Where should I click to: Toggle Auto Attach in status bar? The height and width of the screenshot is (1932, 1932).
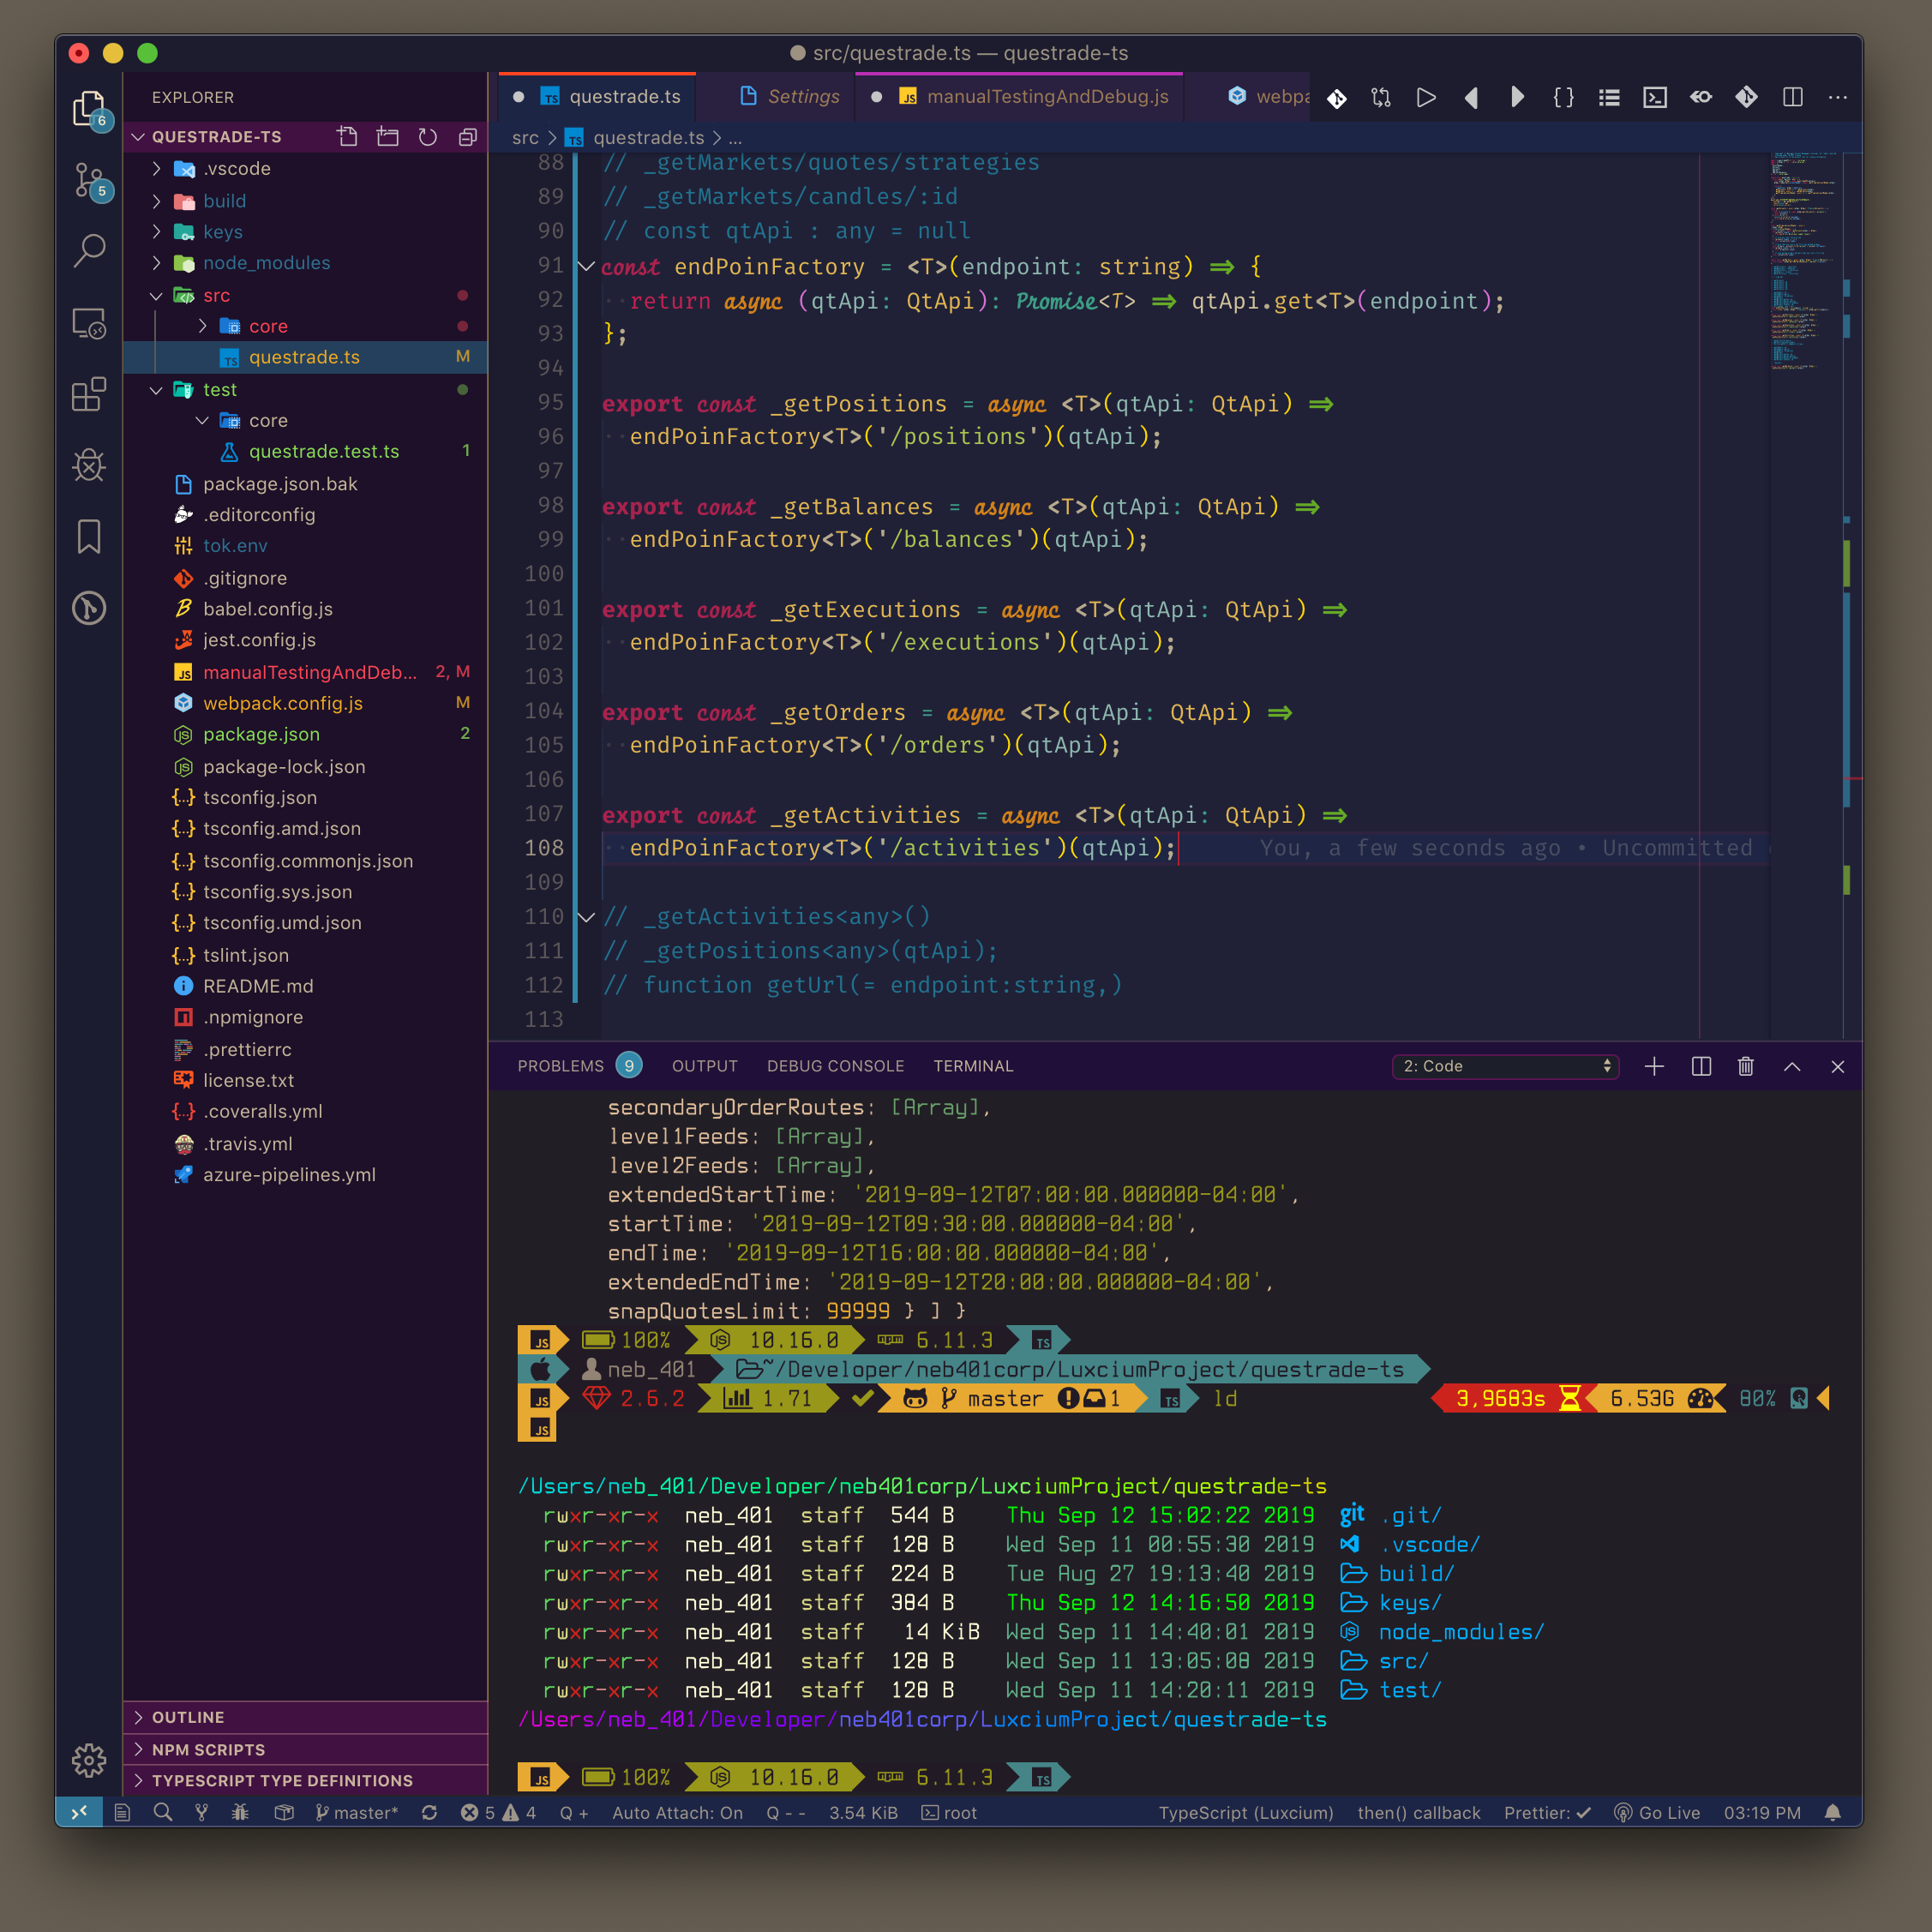click(677, 1813)
